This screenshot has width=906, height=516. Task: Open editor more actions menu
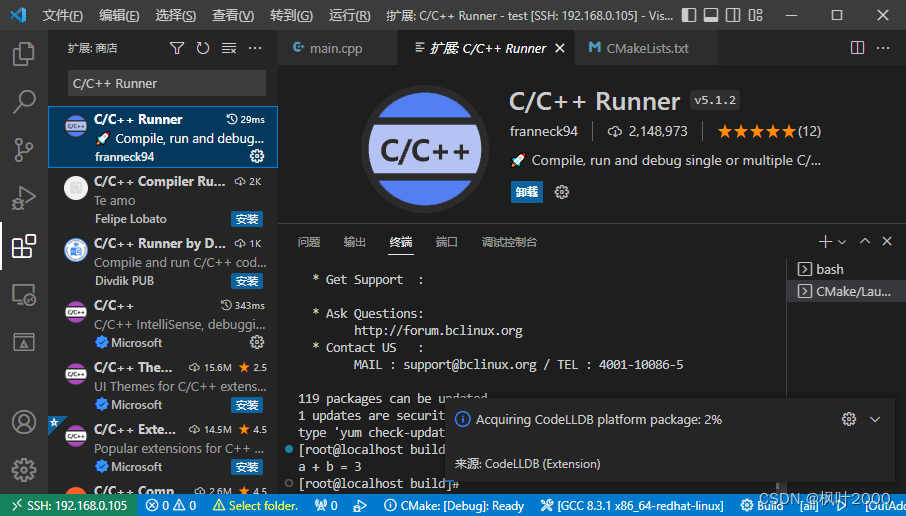[883, 48]
